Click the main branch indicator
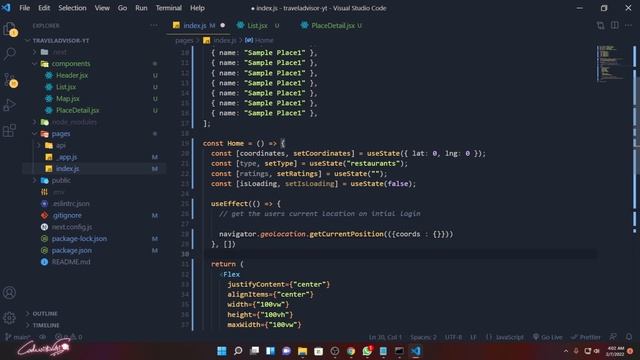This screenshot has height=360, width=640. [x=18, y=337]
